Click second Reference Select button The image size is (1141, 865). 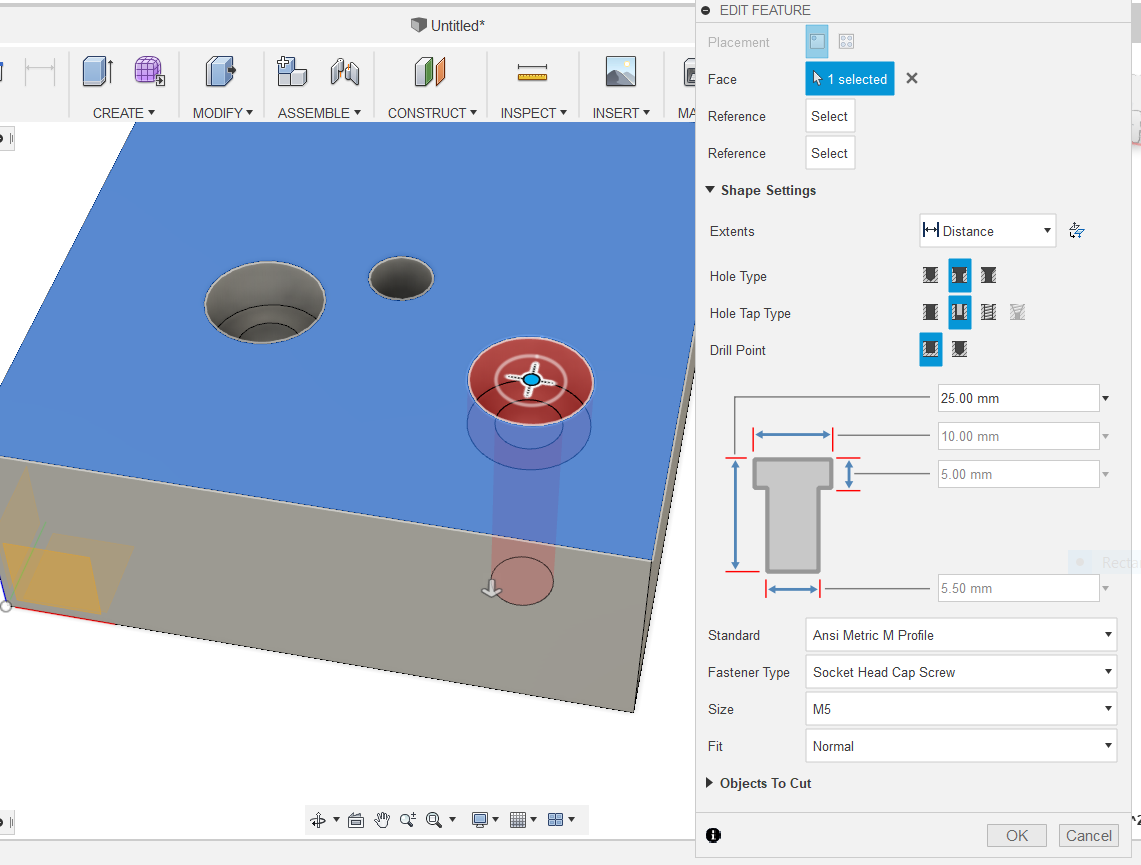point(830,153)
